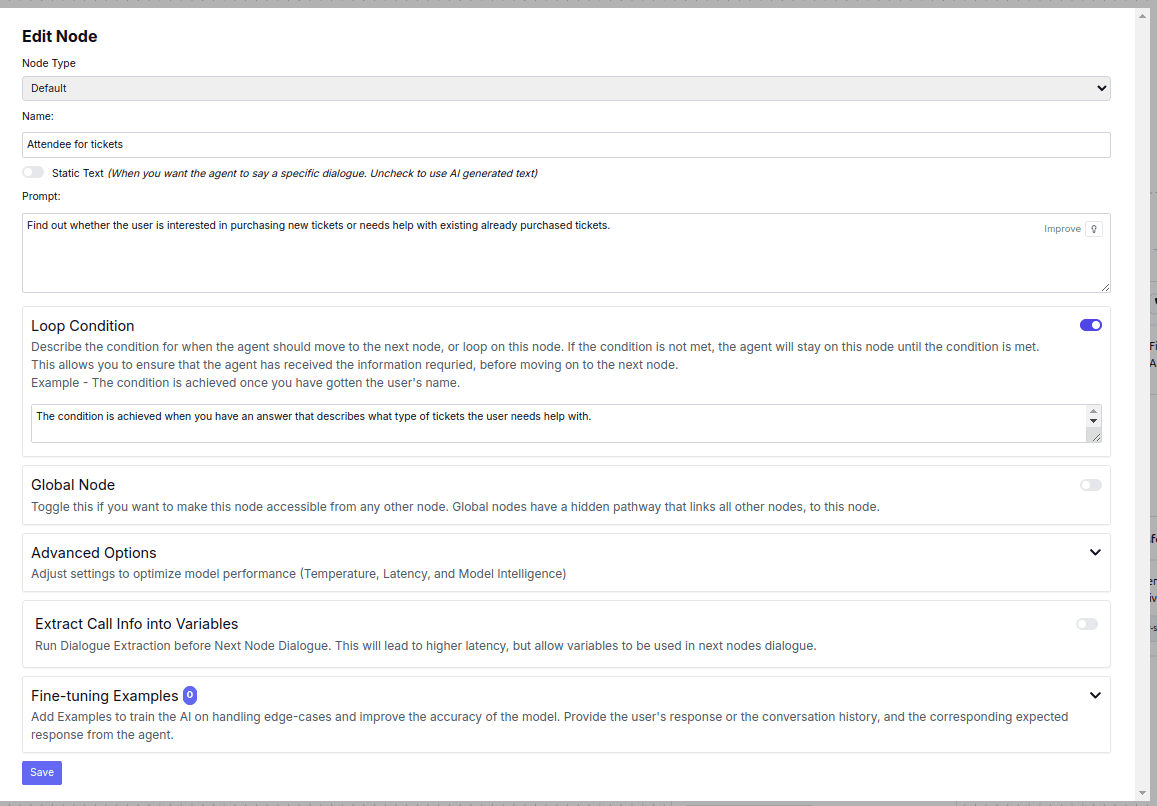This screenshot has height=806, width=1157.
Task: Enable the Static Text toggle
Action: pos(33,172)
